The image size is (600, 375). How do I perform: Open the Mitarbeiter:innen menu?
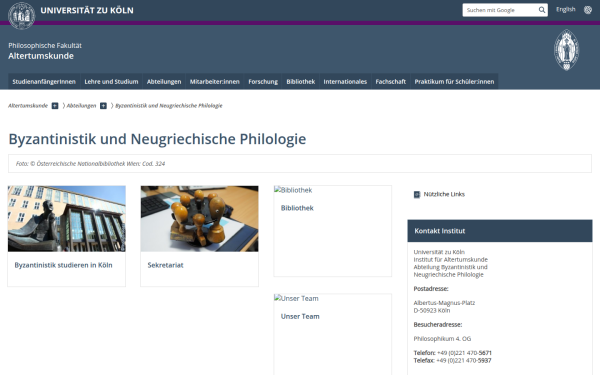pyautogui.click(x=215, y=82)
